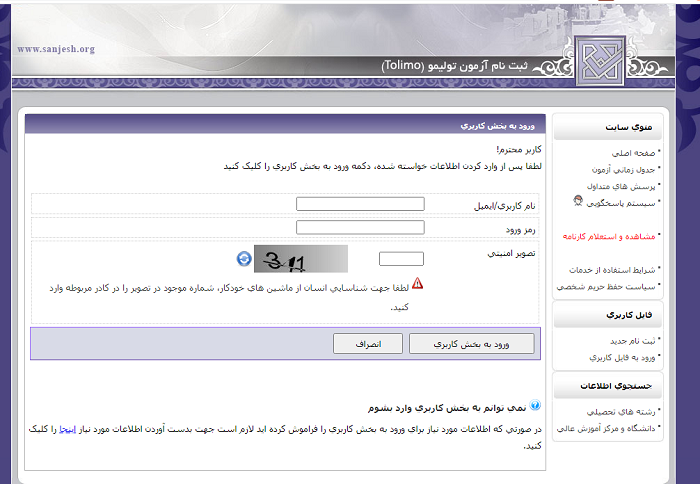Open رشته های تحصیلی link
Viewport: 700px width, 484px height.
[x=621, y=412]
